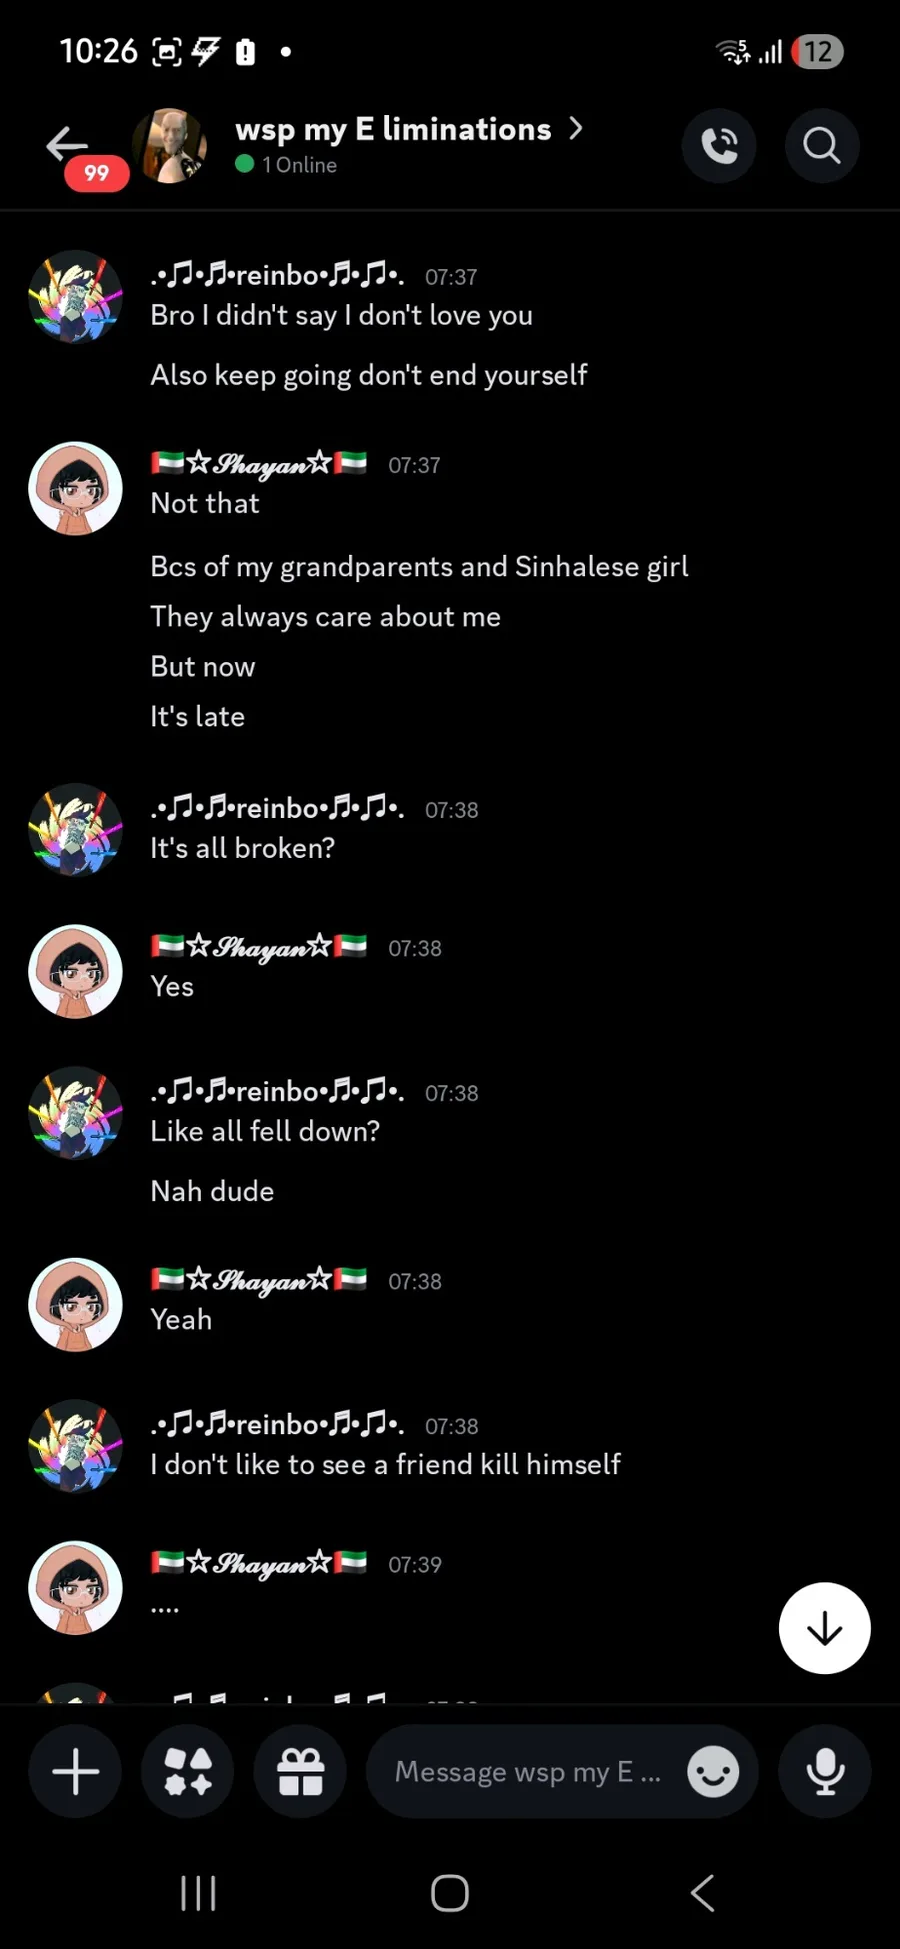Tap the plus attachment button
Image resolution: width=900 pixels, height=1949 pixels.
click(x=75, y=1772)
